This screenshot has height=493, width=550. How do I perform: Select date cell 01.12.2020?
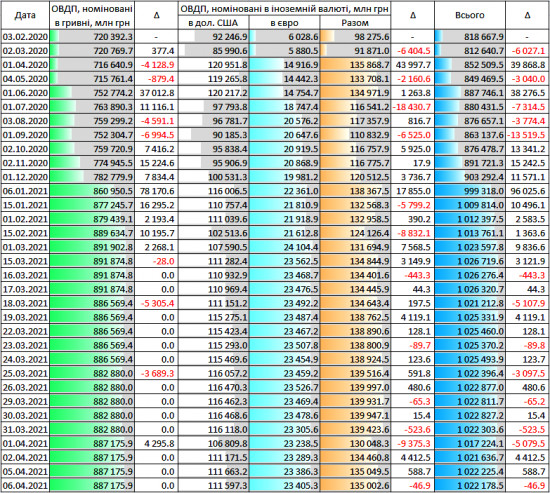tap(25, 177)
